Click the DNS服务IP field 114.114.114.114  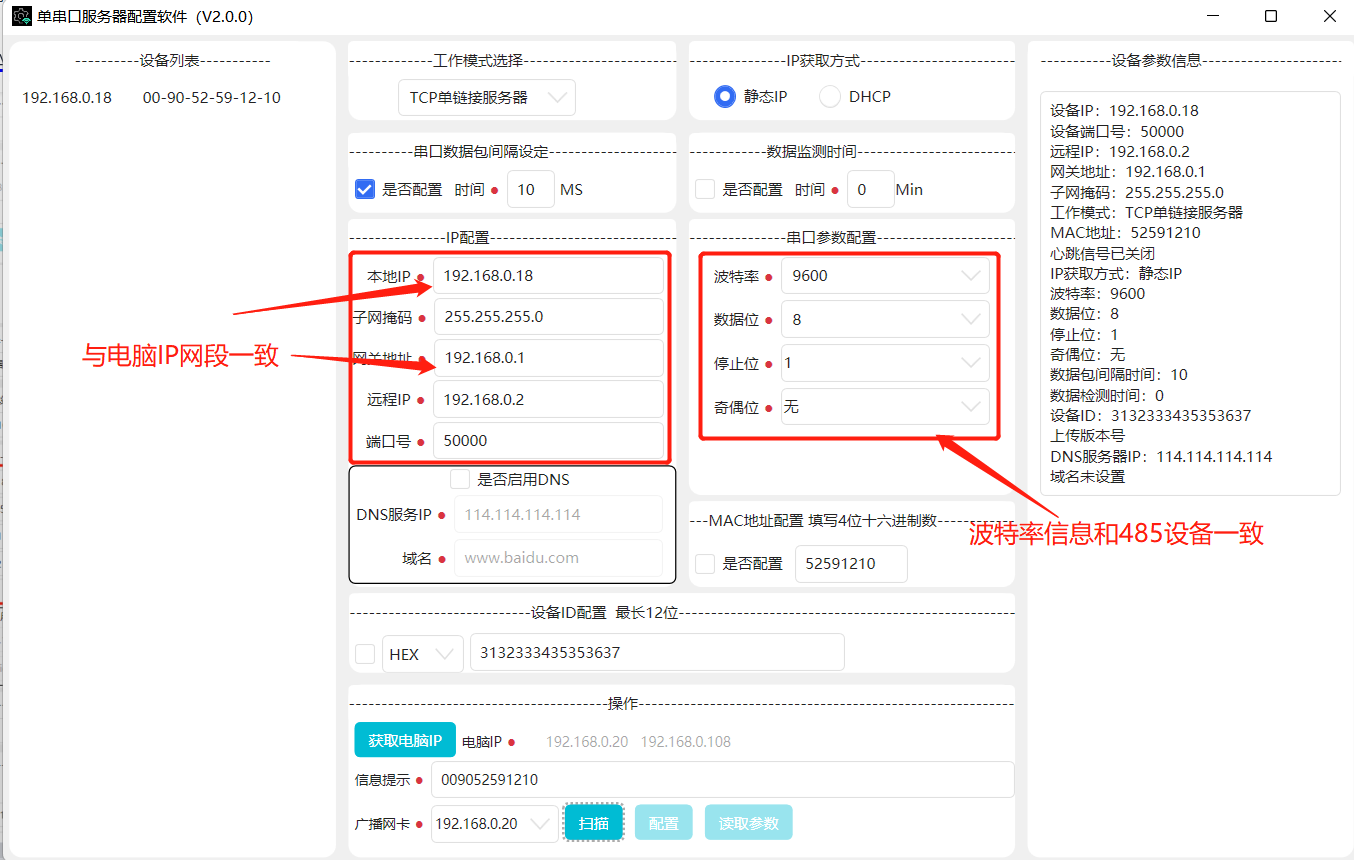558,514
